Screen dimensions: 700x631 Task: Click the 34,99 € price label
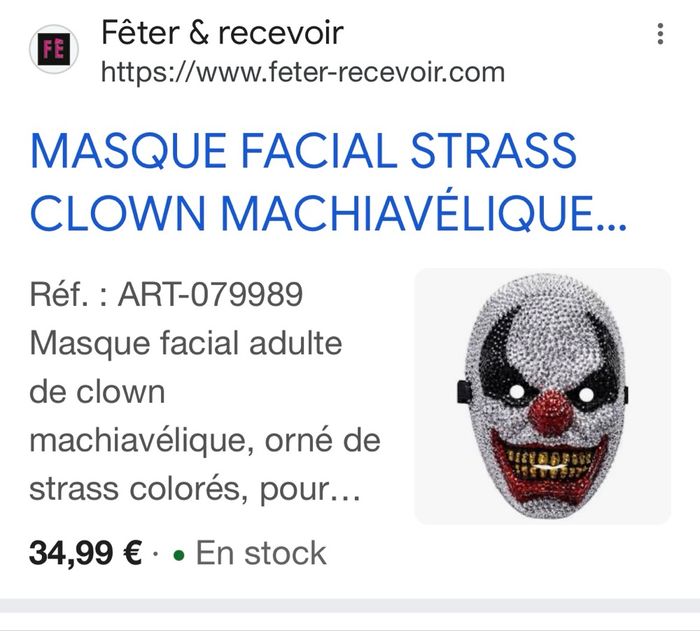85,554
